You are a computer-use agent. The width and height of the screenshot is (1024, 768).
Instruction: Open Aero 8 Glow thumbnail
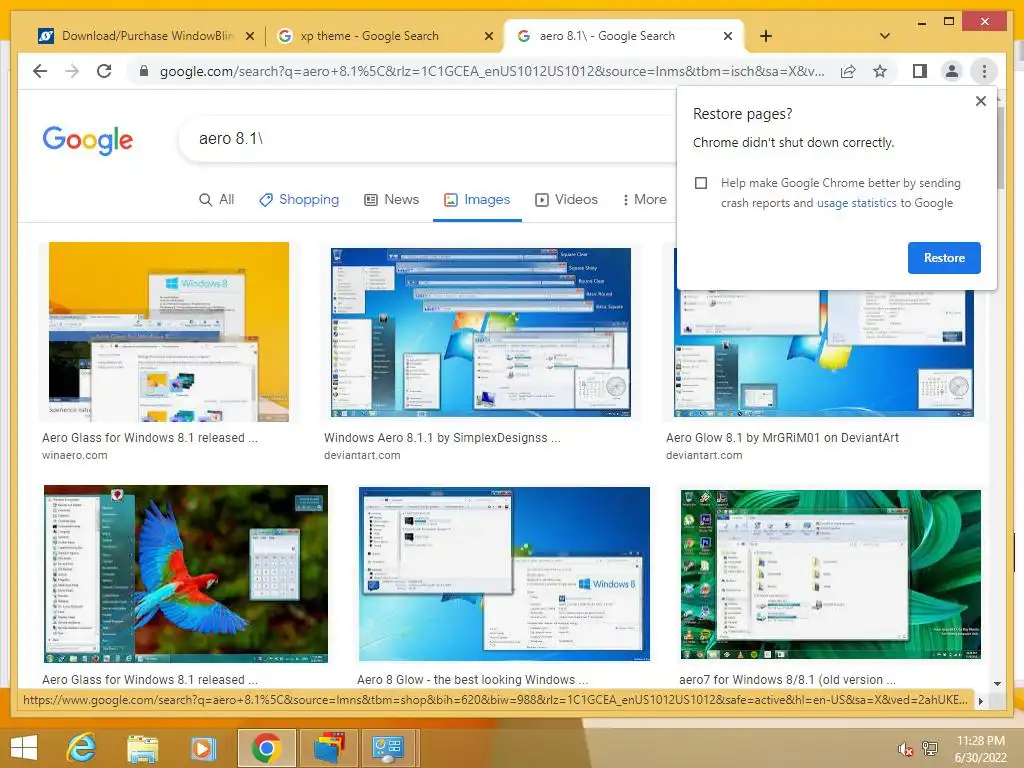(x=504, y=573)
